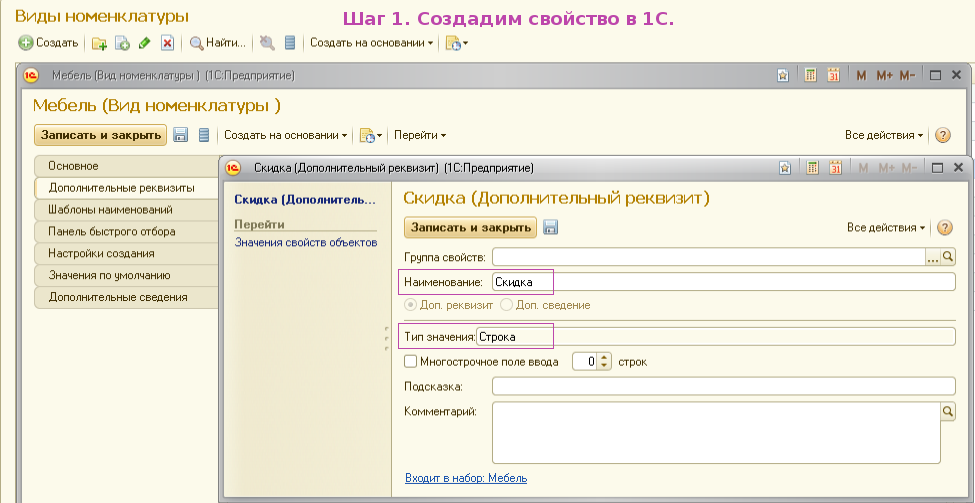Click help icon in Скидка dialog

coord(942,228)
